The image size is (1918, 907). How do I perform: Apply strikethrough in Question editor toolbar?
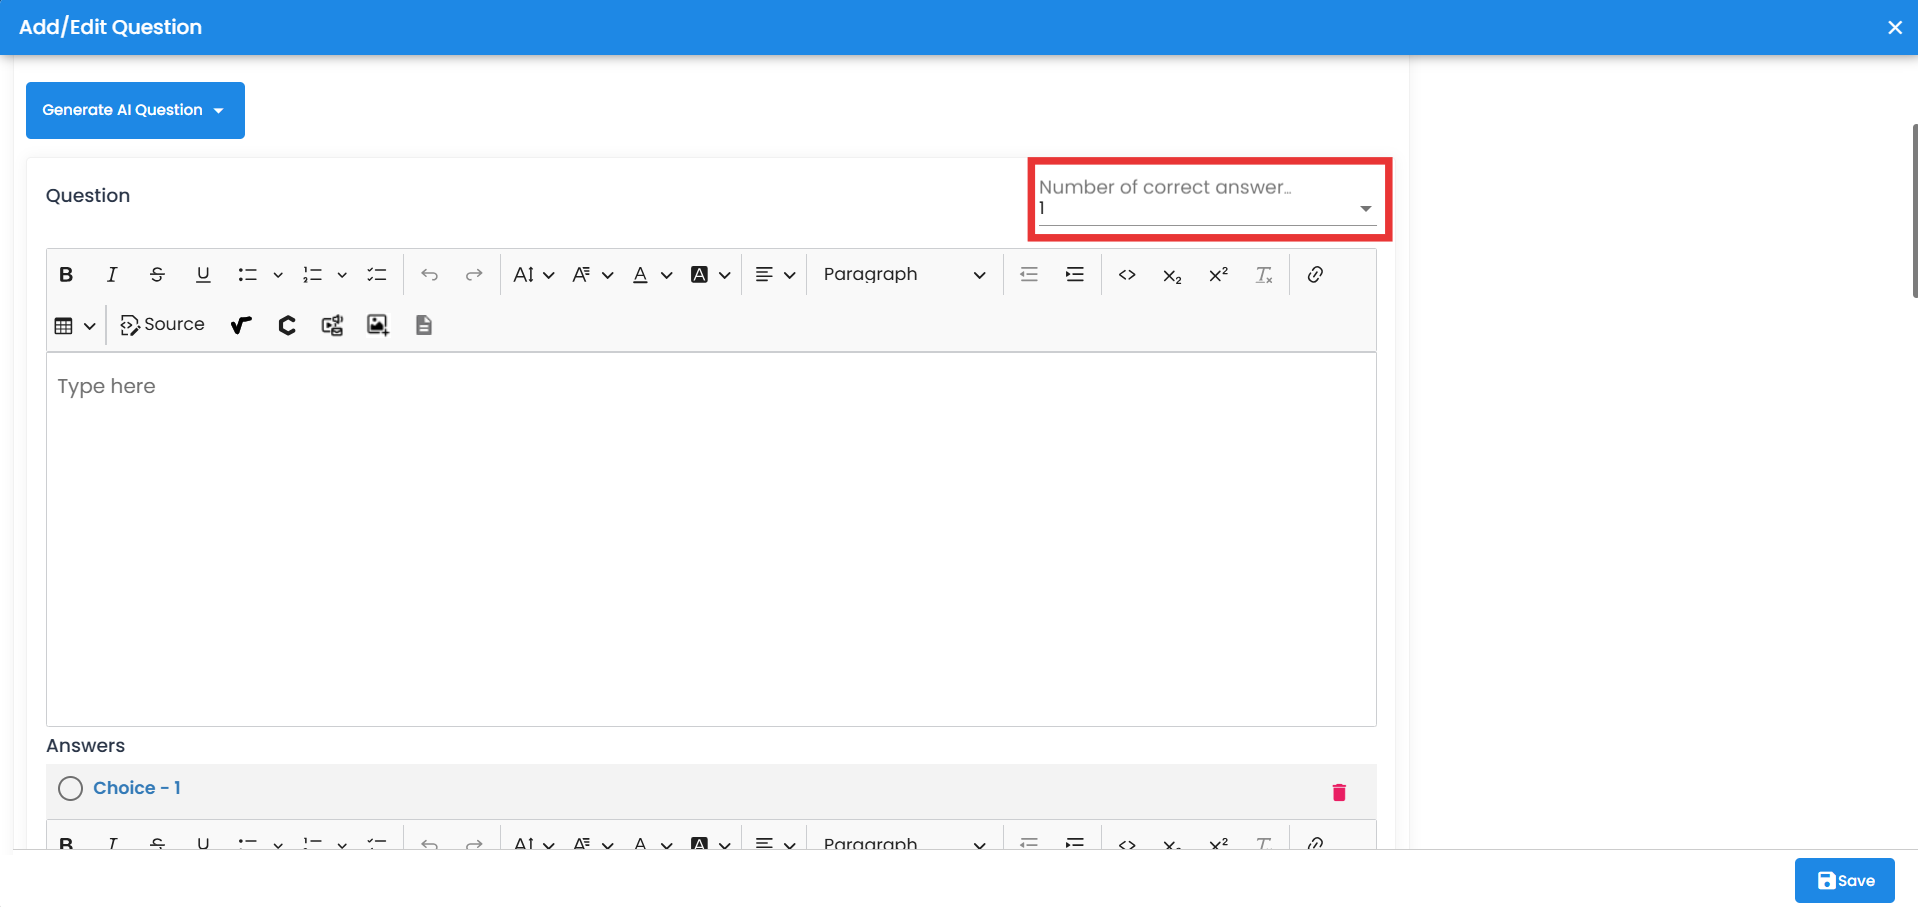pos(157,274)
